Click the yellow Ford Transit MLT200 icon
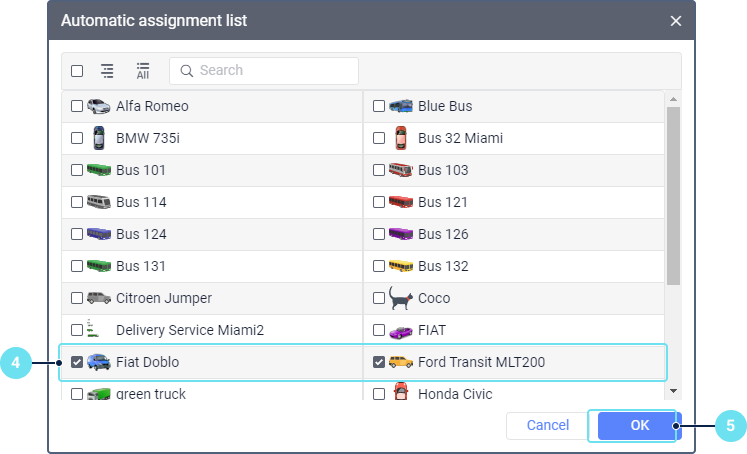The width and height of the screenshot is (747, 454). click(x=400, y=362)
